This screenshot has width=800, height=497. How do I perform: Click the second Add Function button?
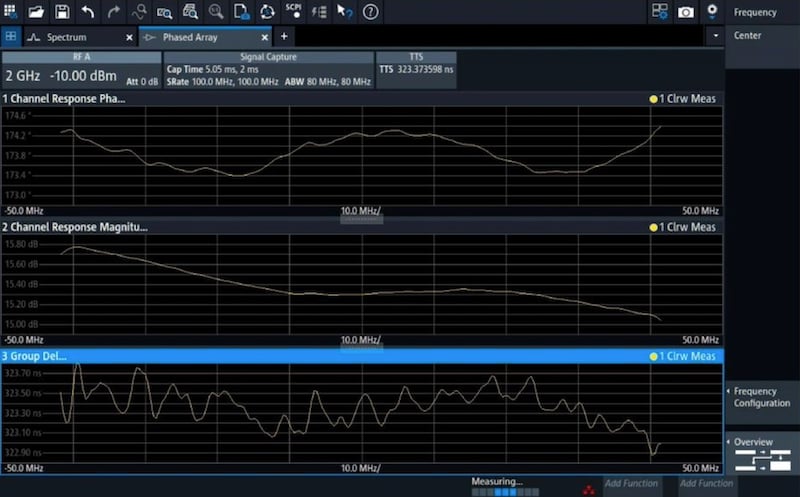[706, 483]
